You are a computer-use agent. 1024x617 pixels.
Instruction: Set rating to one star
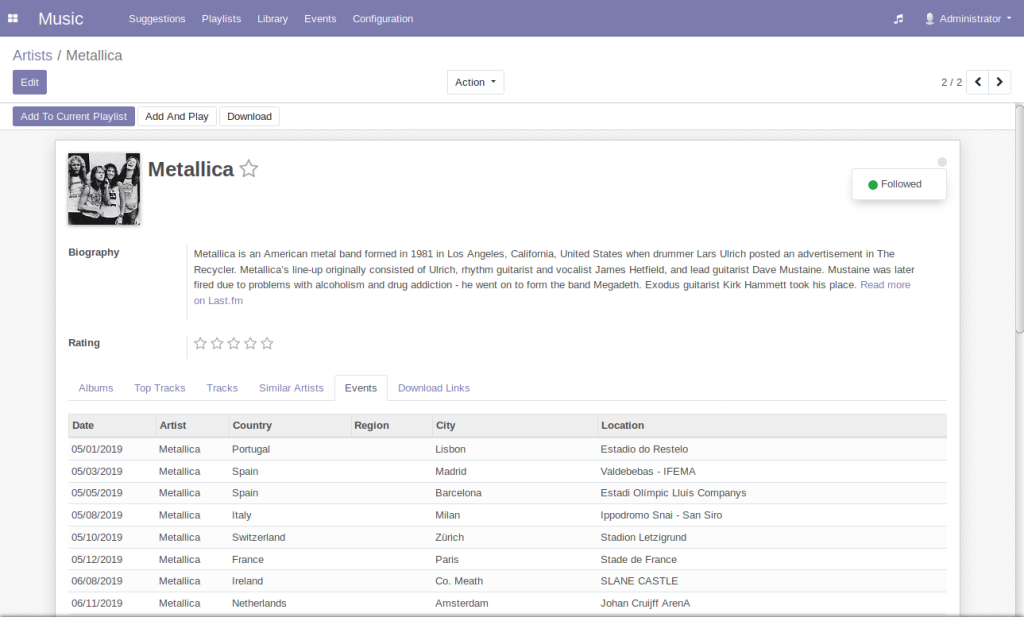pos(200,344)
